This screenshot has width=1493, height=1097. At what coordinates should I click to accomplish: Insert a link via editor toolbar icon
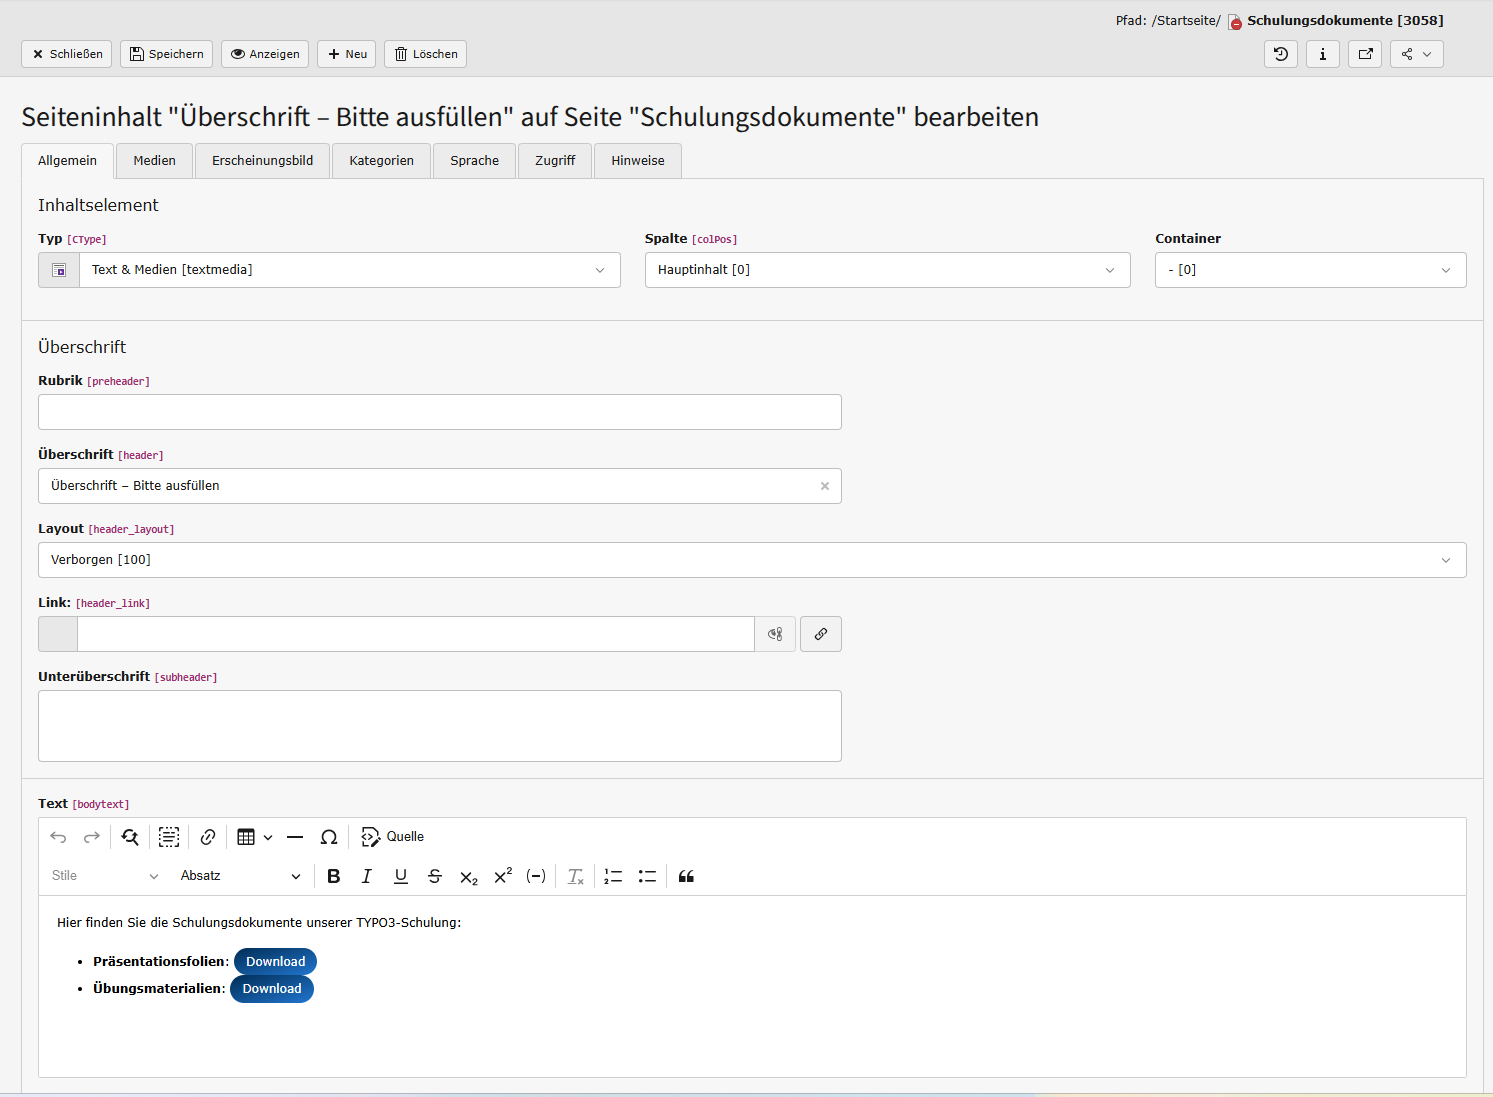click(x=208, y=837)
